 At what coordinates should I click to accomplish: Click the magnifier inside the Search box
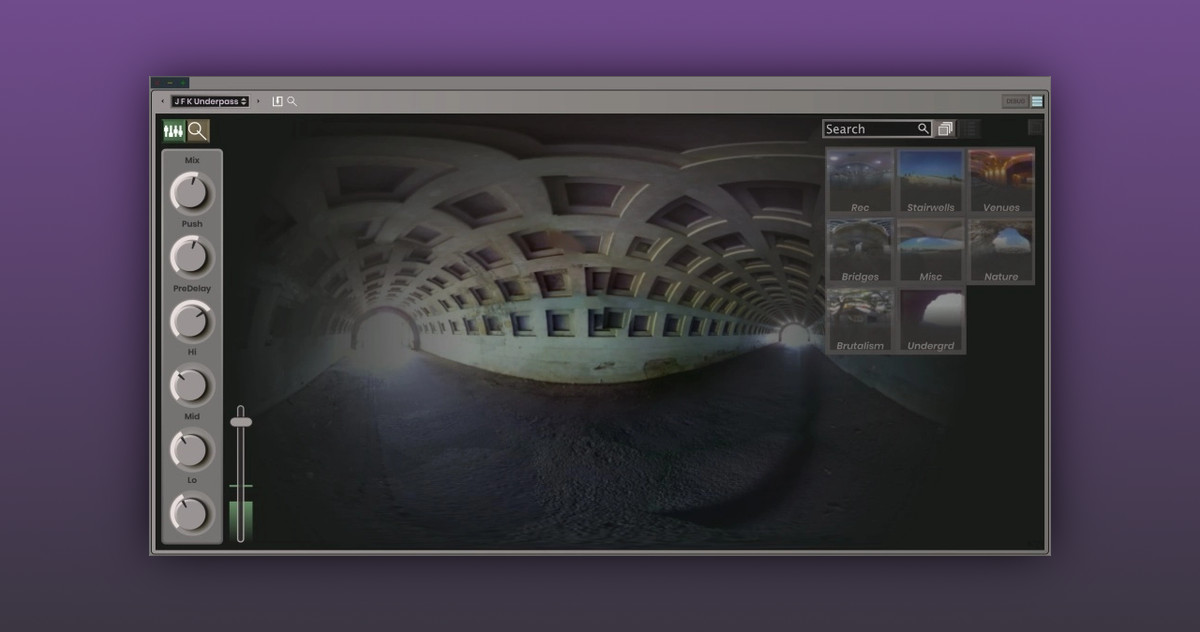[x=923, y=129]
